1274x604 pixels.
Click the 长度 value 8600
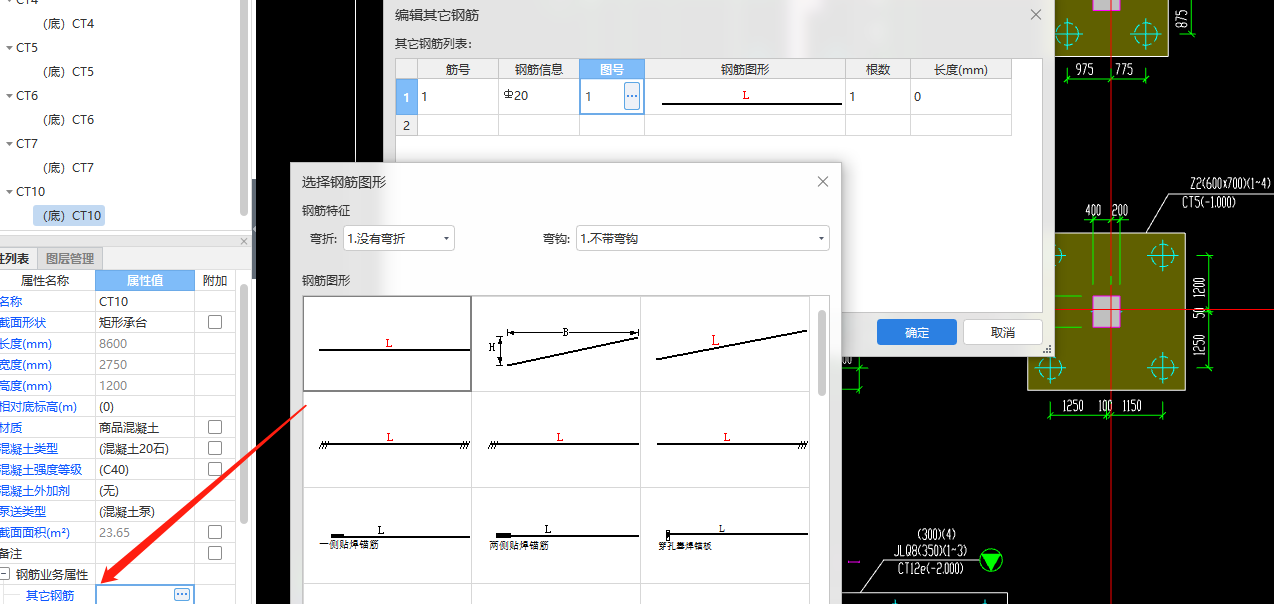[x=145, y=343]
